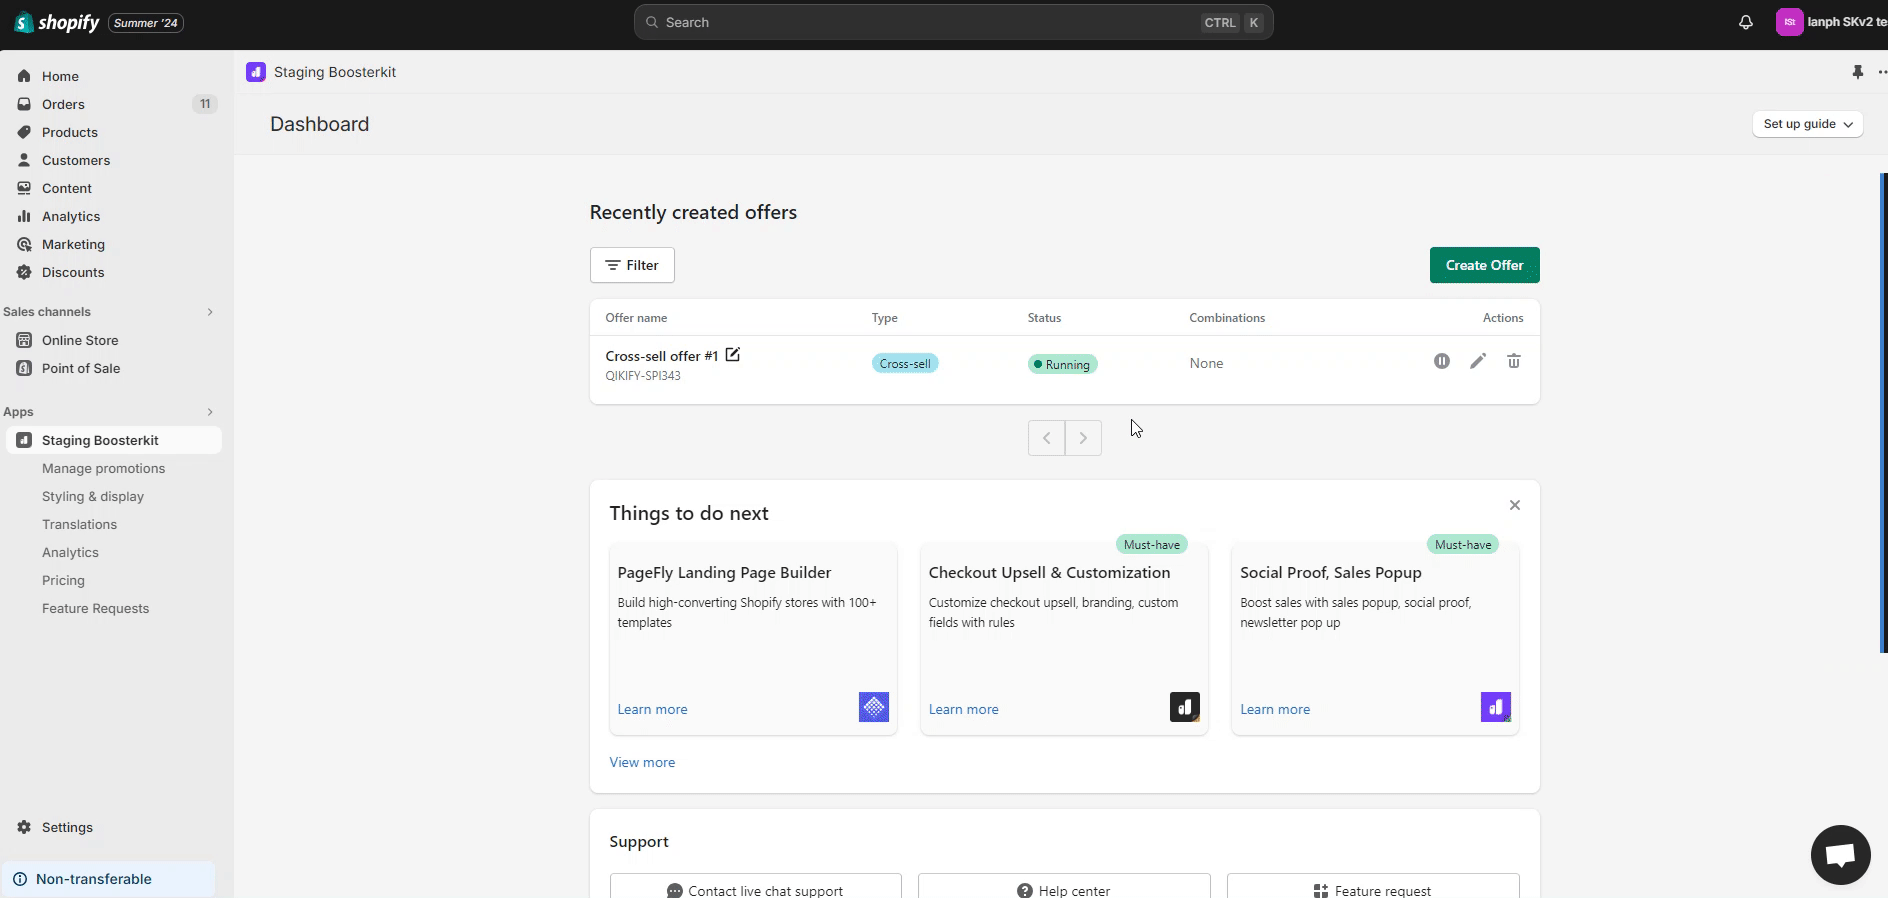Go to previous page of offers

pos(1046,438)
